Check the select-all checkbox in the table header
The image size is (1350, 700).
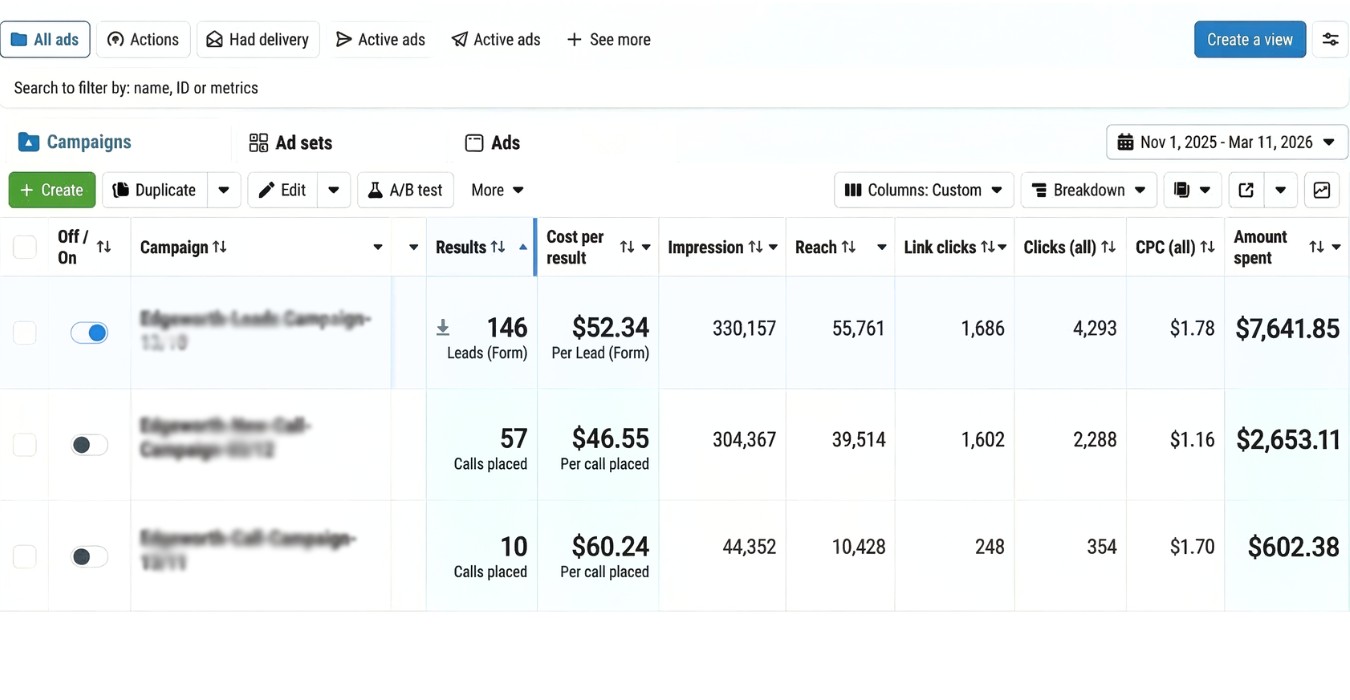tap(24, 247)
